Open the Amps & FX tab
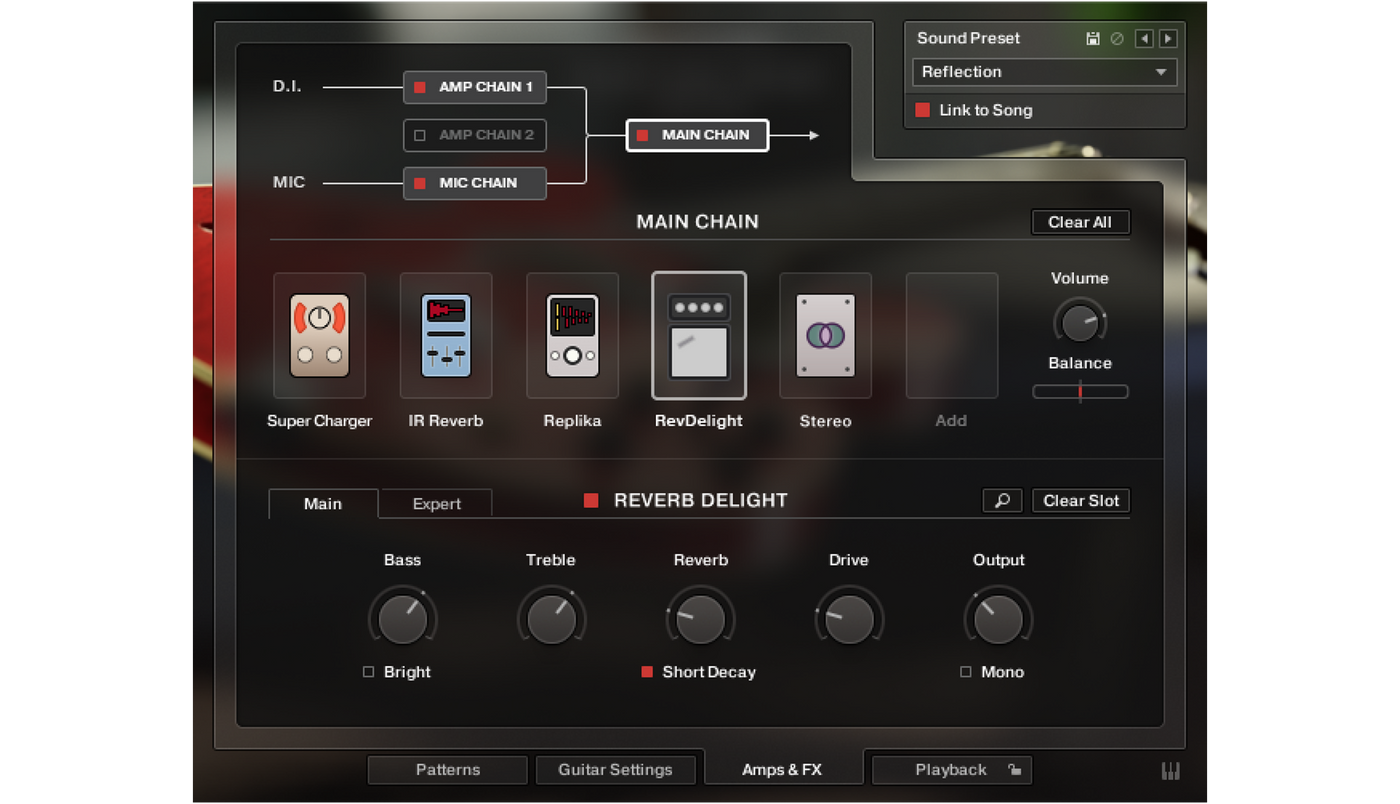The image size is (1400, 804). coord(782,770)
